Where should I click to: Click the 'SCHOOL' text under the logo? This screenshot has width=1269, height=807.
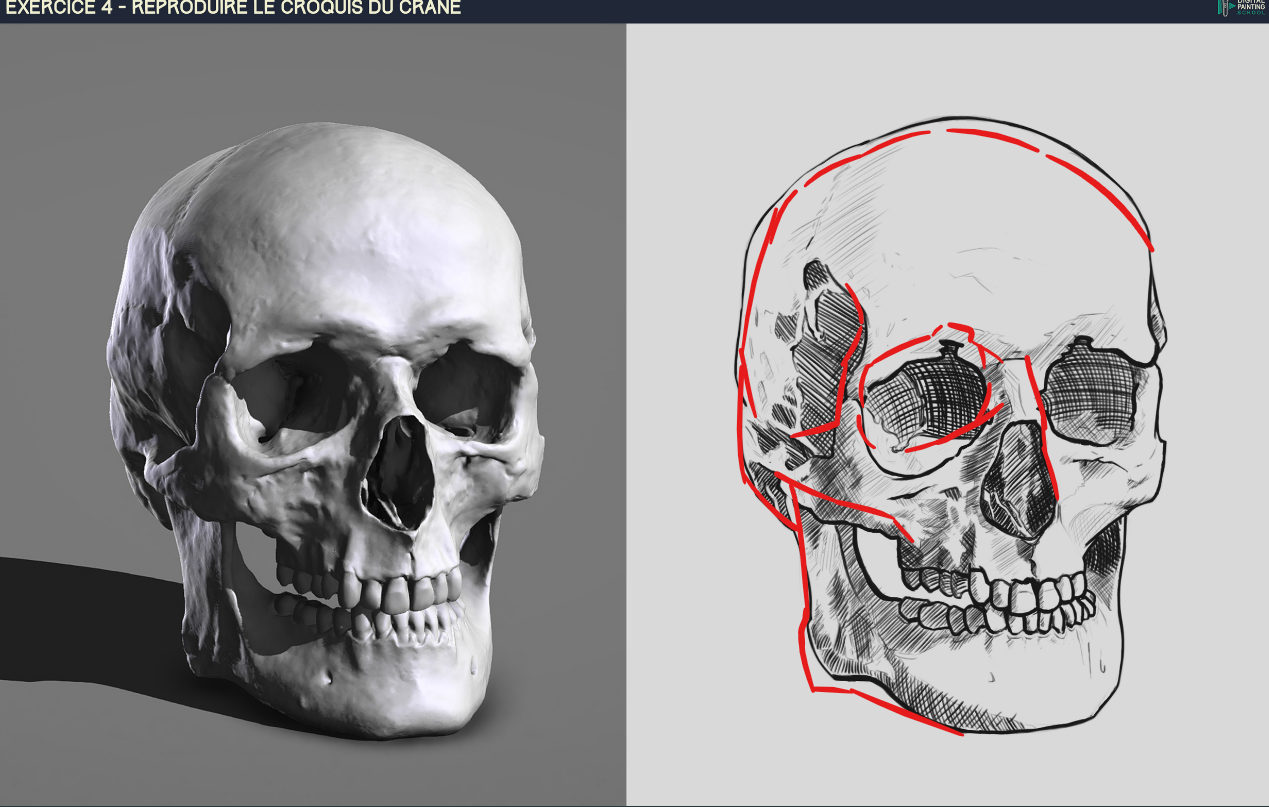tap(1251, 12)
